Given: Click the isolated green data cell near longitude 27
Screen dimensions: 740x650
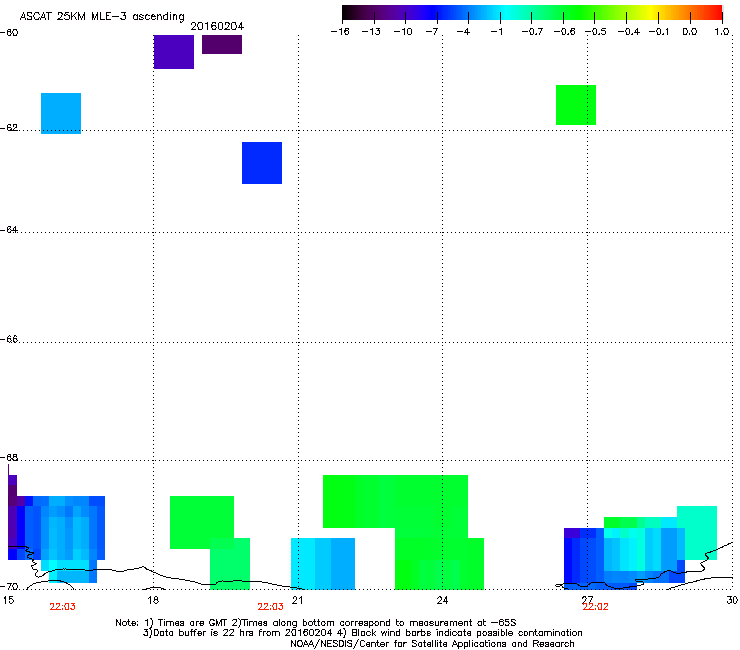Looking at the screenshot, I should click(x=576, y=105).
